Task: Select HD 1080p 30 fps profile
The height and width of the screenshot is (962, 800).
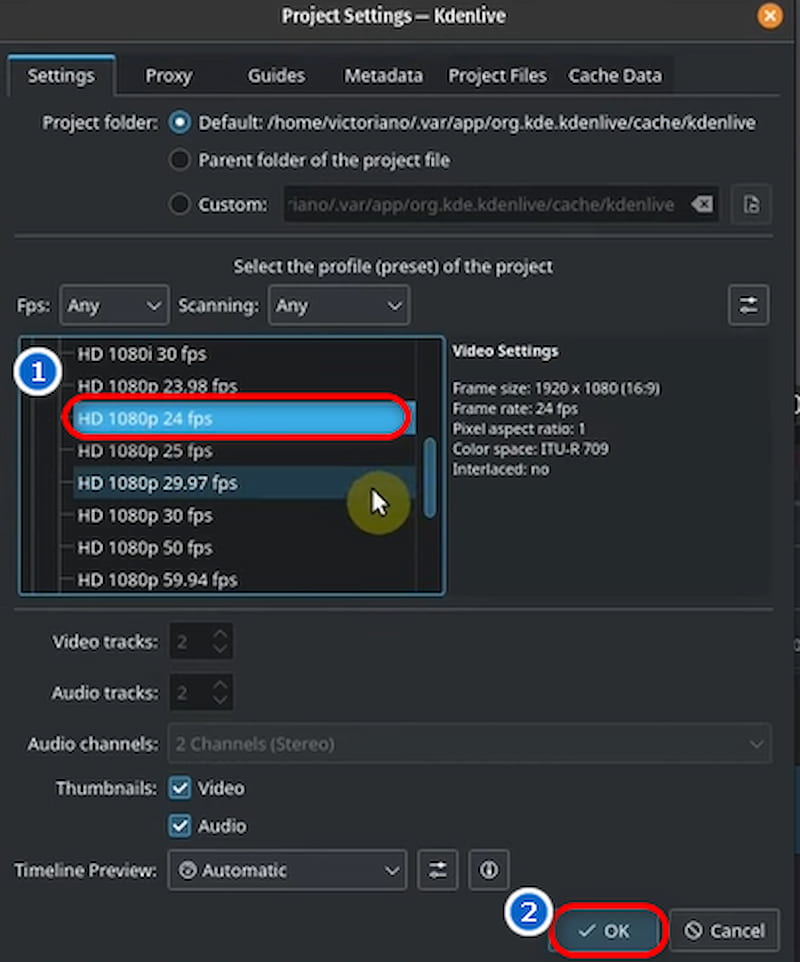Action: [244, 515]
